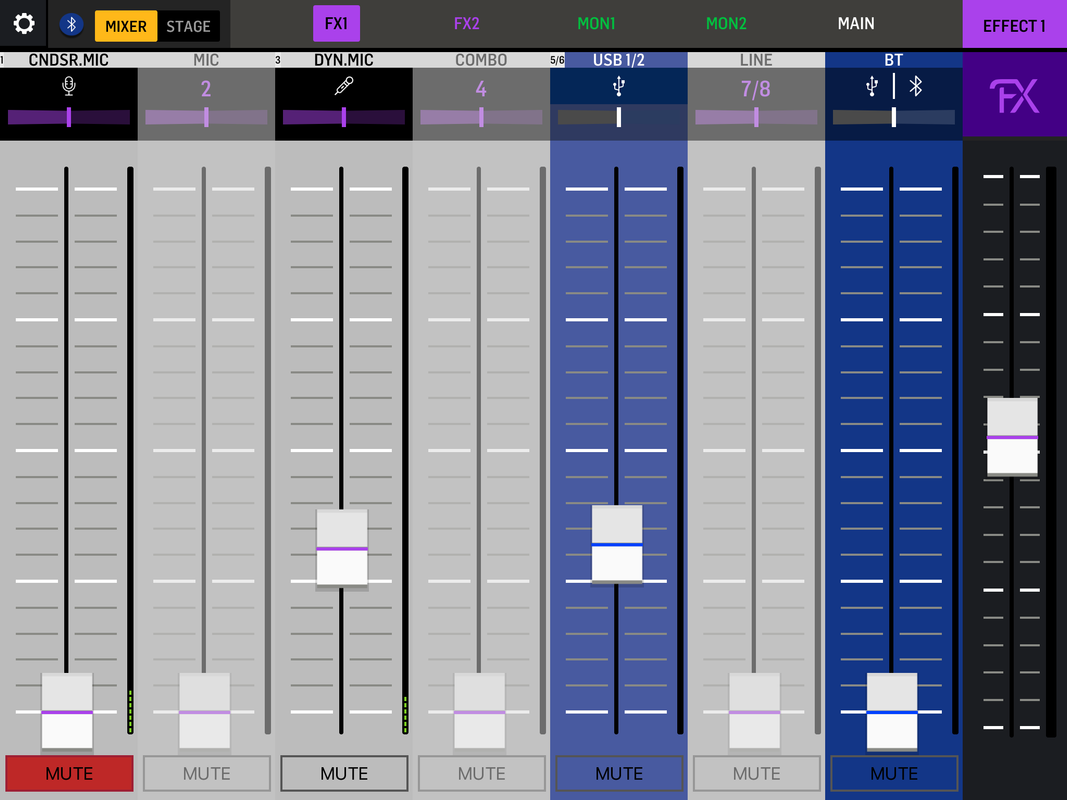Viewport: 1067px width, 800px height.
Task: Click the CNDSR.MIC pan slider
Action: 69,117
